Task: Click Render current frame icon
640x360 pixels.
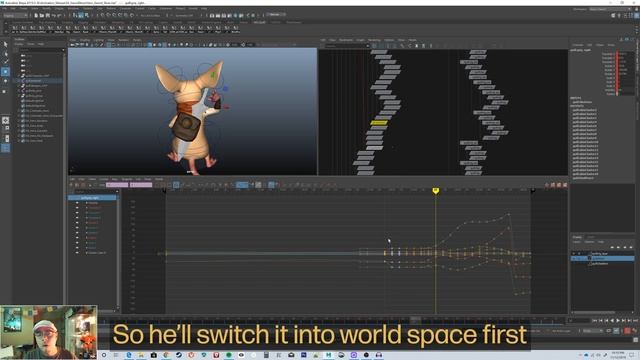Action: 218,16
